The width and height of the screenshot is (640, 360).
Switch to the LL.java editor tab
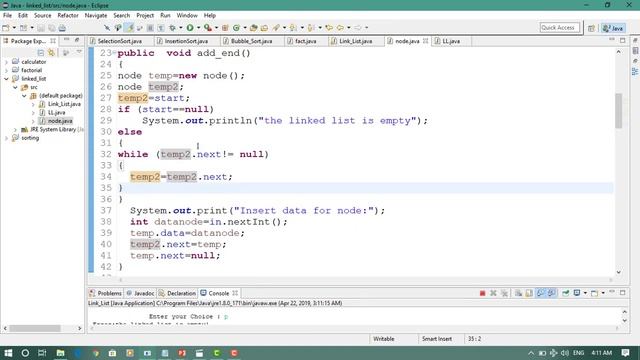tap(451, 41)
